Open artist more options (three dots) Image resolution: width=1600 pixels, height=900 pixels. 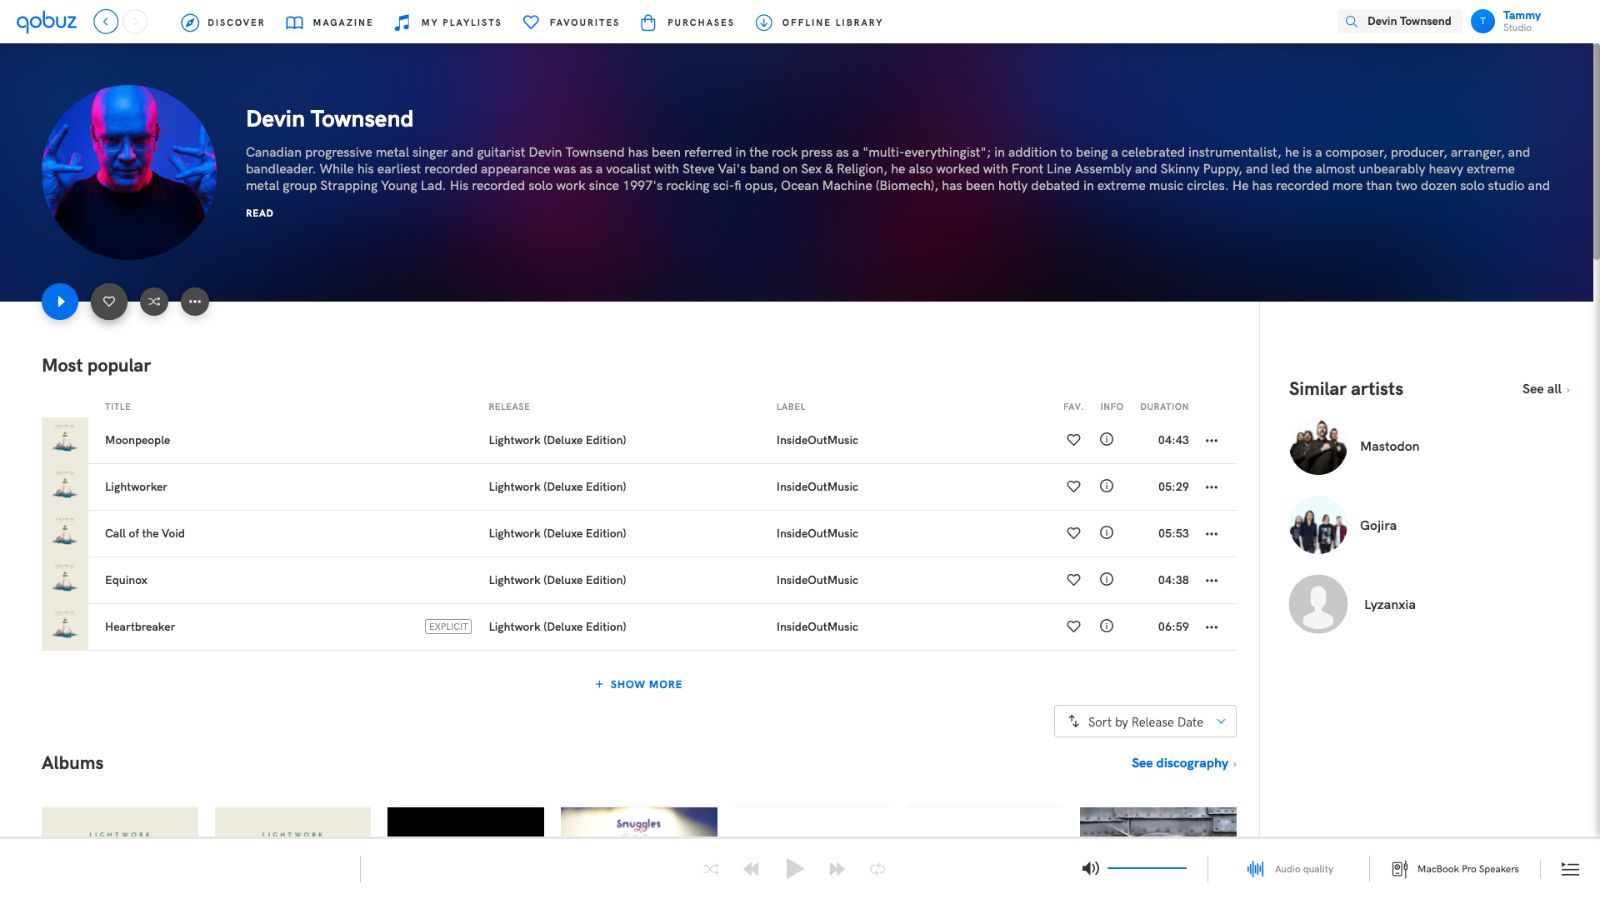(195, 301)
